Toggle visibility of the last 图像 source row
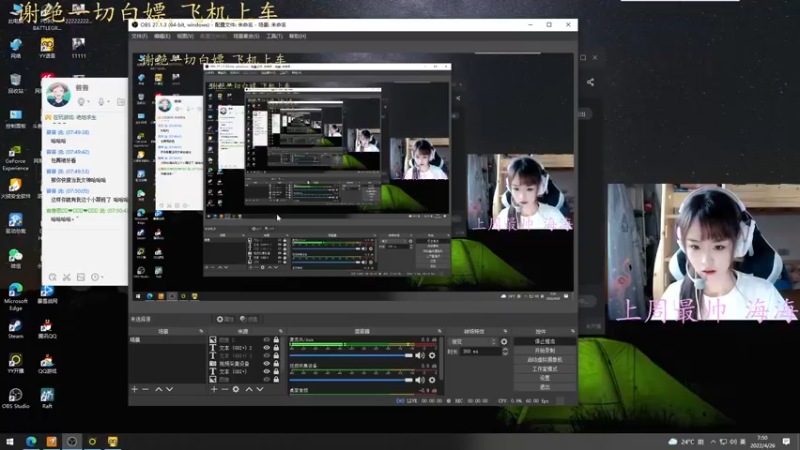800x450 pixels. tap(266, 380)
